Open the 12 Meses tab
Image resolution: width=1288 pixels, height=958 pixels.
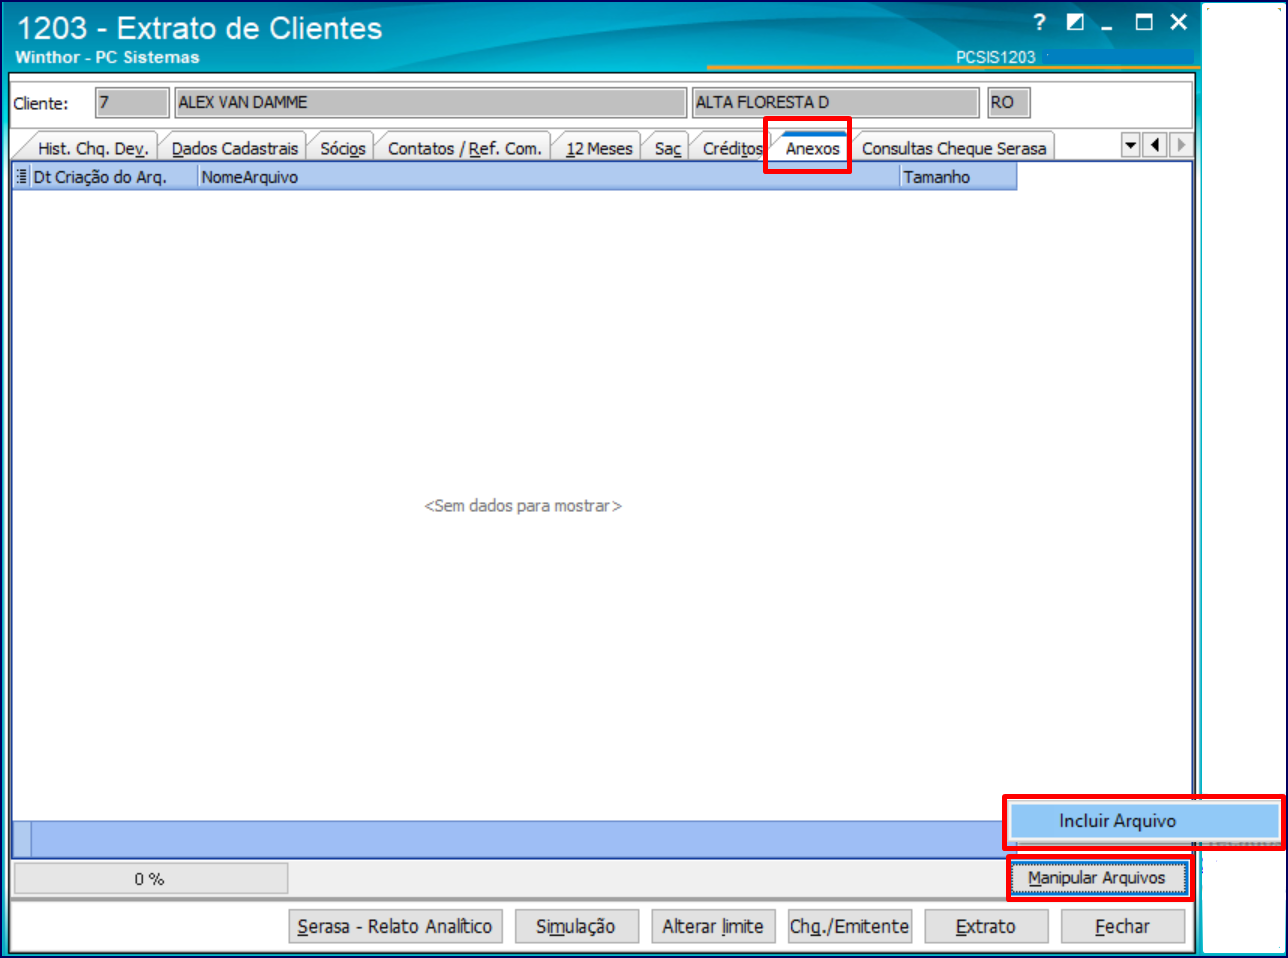[599, 148]
